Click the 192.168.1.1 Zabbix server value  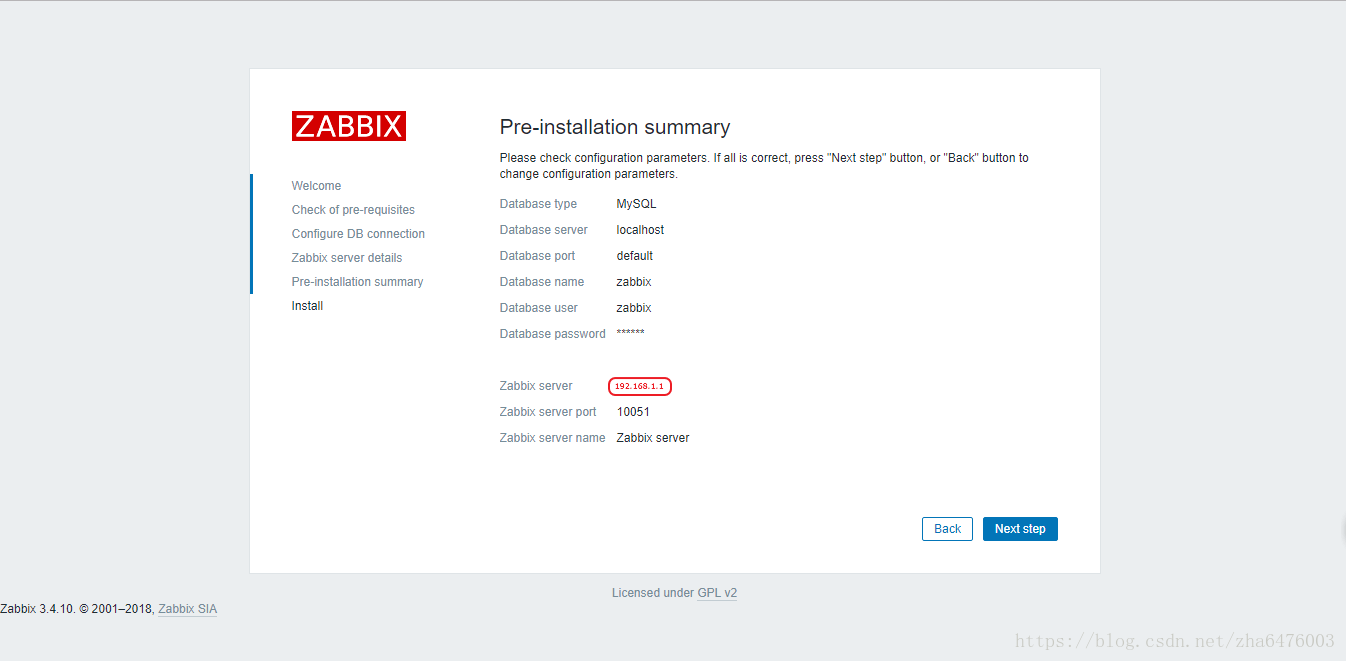tap(639, 386)
